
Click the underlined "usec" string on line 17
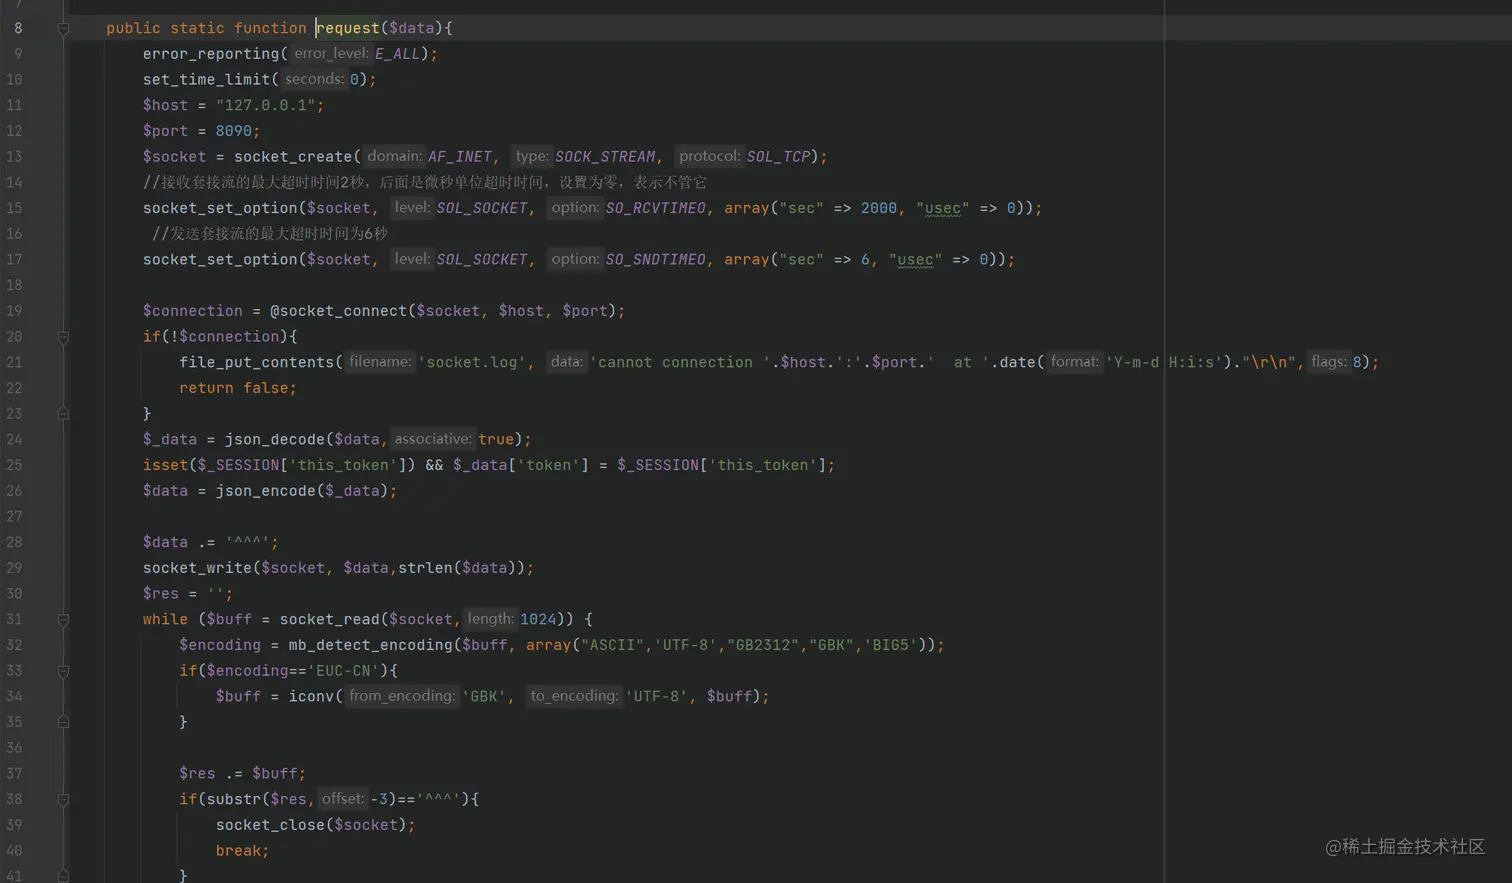pos(915,259)
